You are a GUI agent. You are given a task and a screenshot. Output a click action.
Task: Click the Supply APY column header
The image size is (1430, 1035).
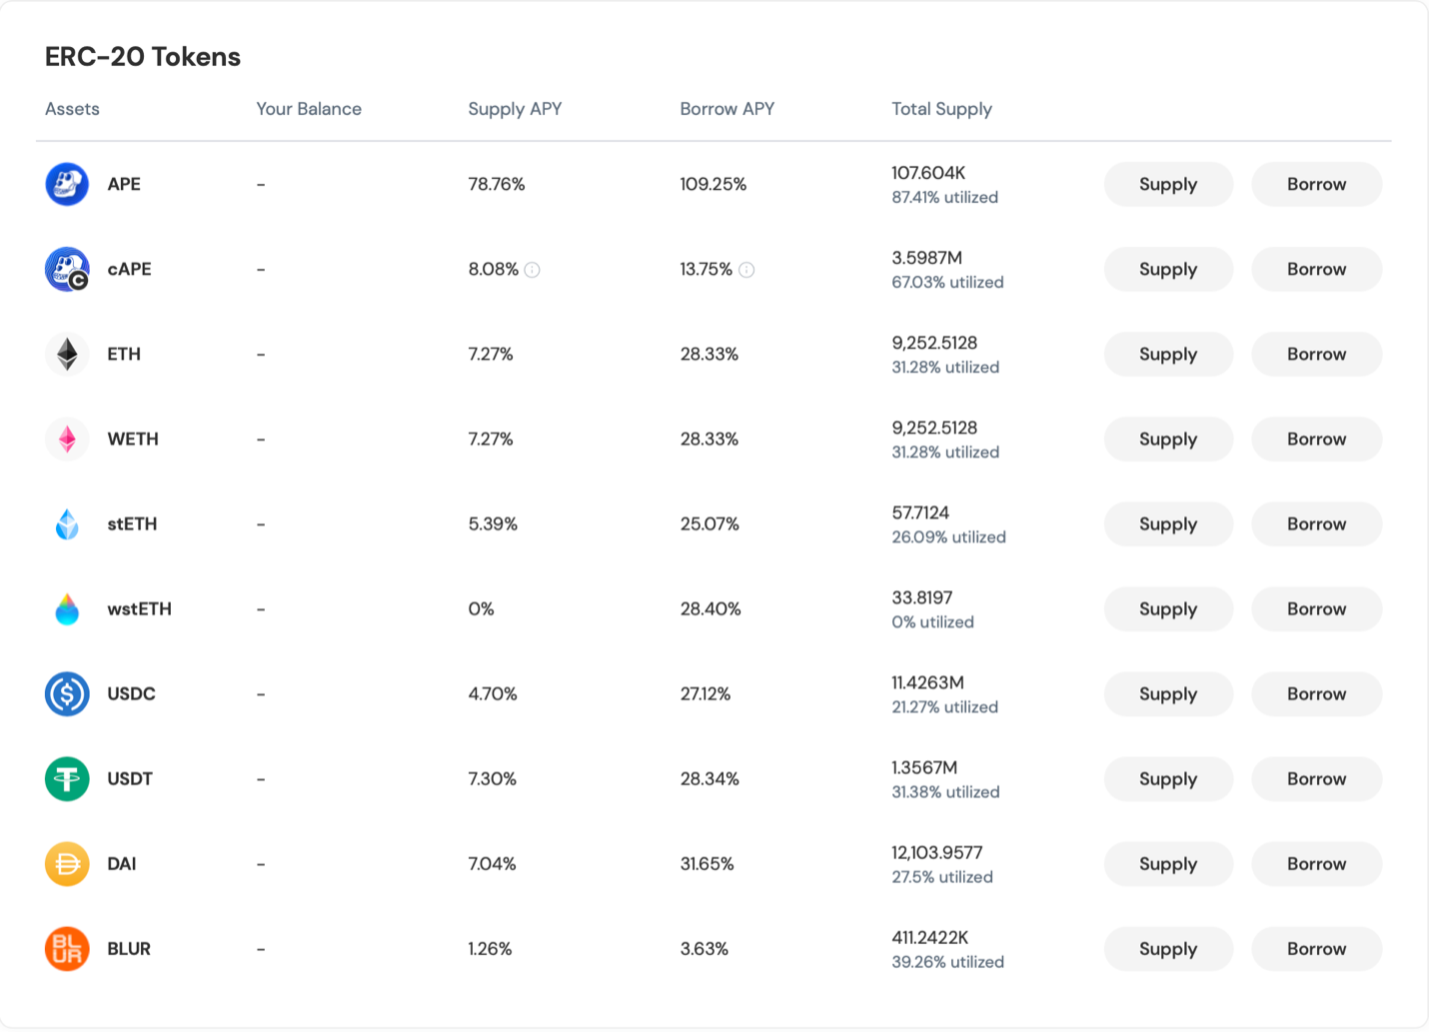point(514,109)
